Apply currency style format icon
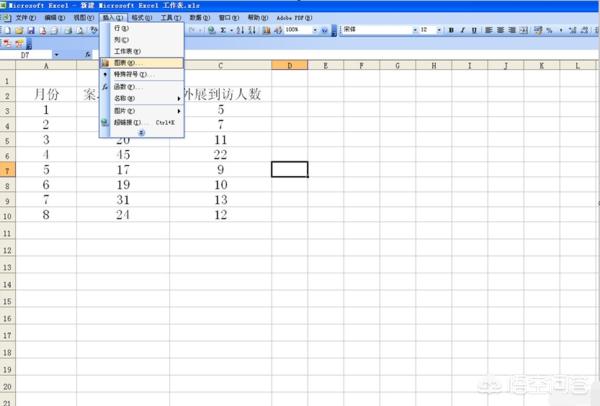 pos(538,30)
